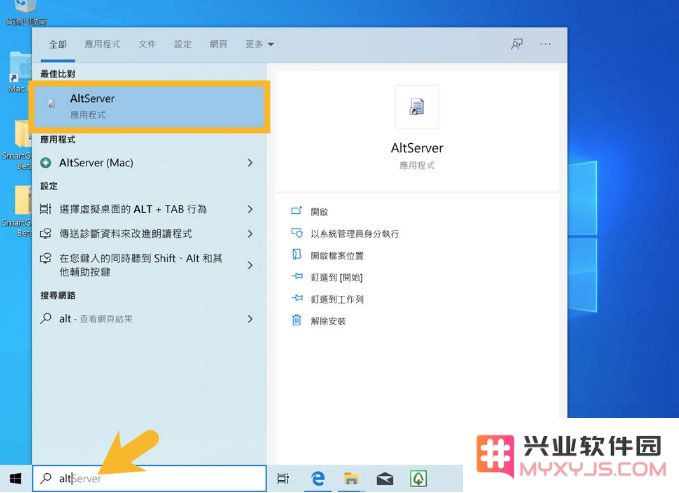Image resolution: width=679 pixels, height=493 pixels.
Task: Open the Windows Start button
Action: [x=16, y=479]
